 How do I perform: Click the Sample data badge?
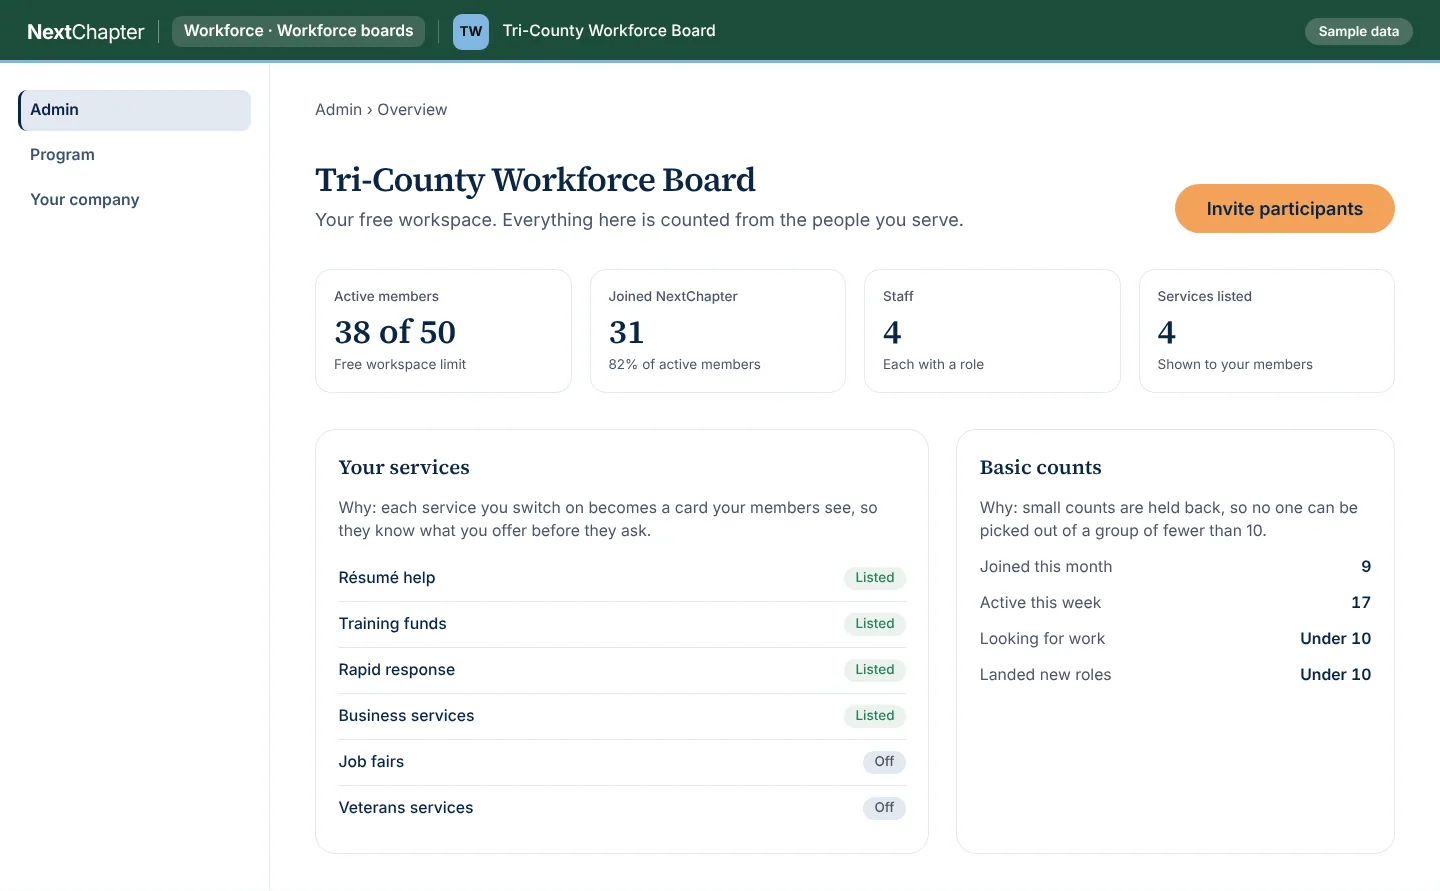1358,31
